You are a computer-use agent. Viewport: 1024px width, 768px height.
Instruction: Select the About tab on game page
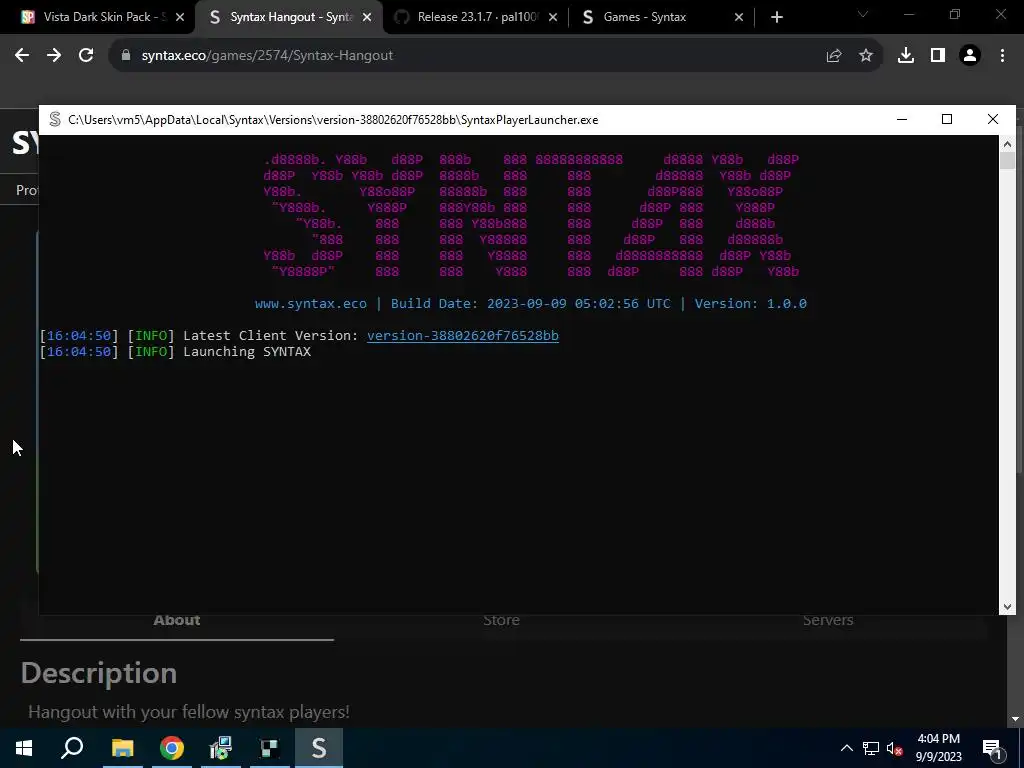[x=176, y=620]
